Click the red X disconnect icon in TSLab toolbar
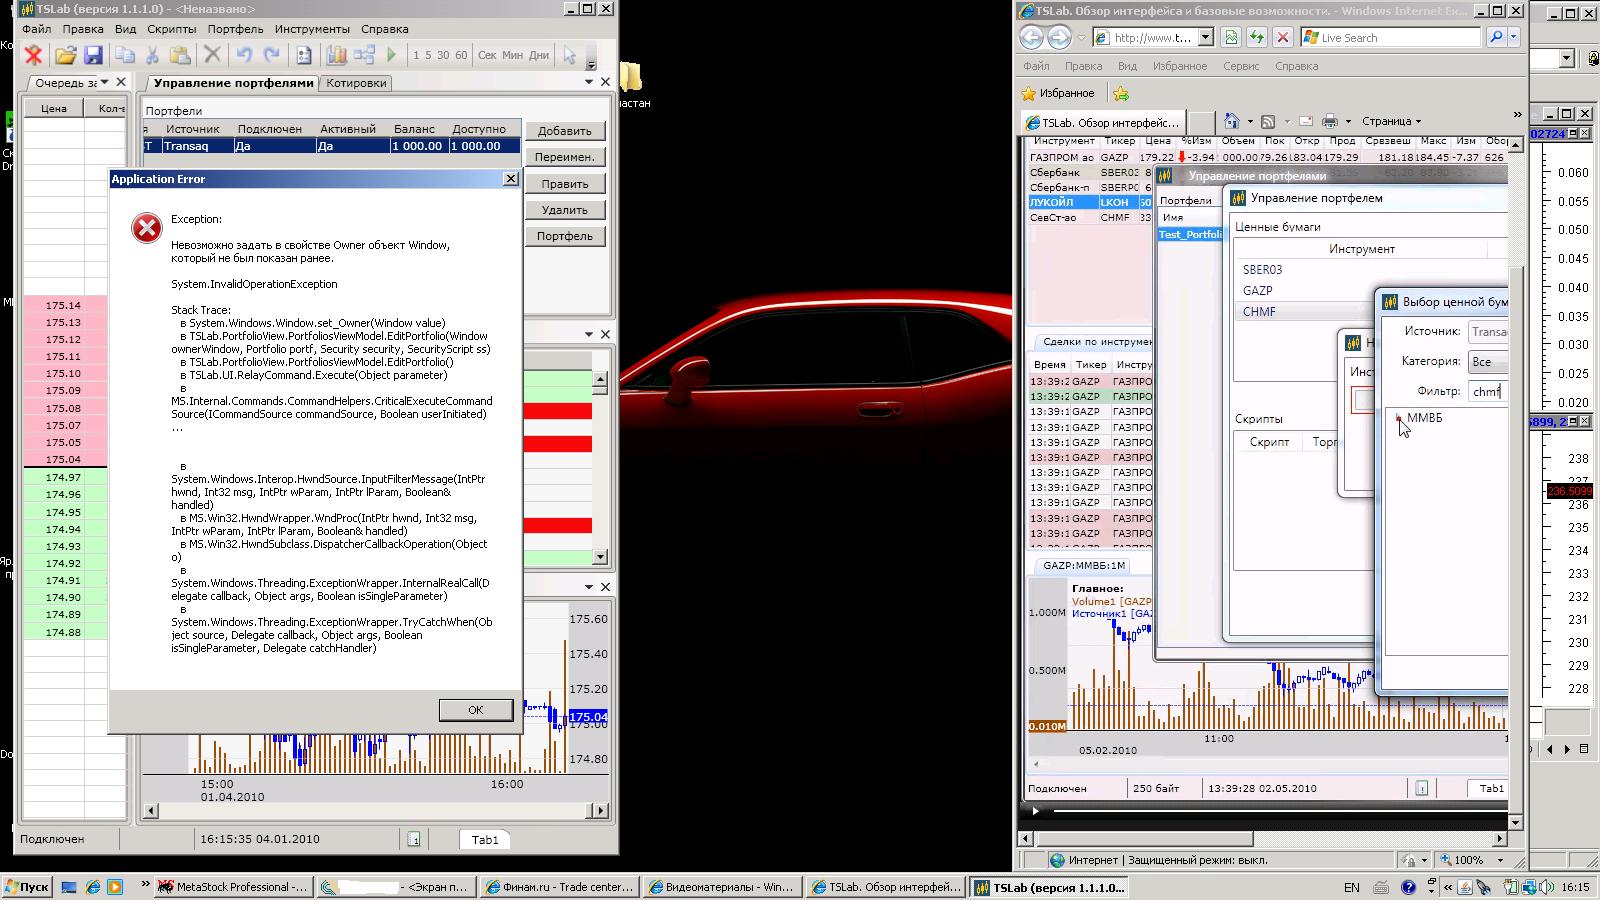1600x900 pixels. pos(33,56)
